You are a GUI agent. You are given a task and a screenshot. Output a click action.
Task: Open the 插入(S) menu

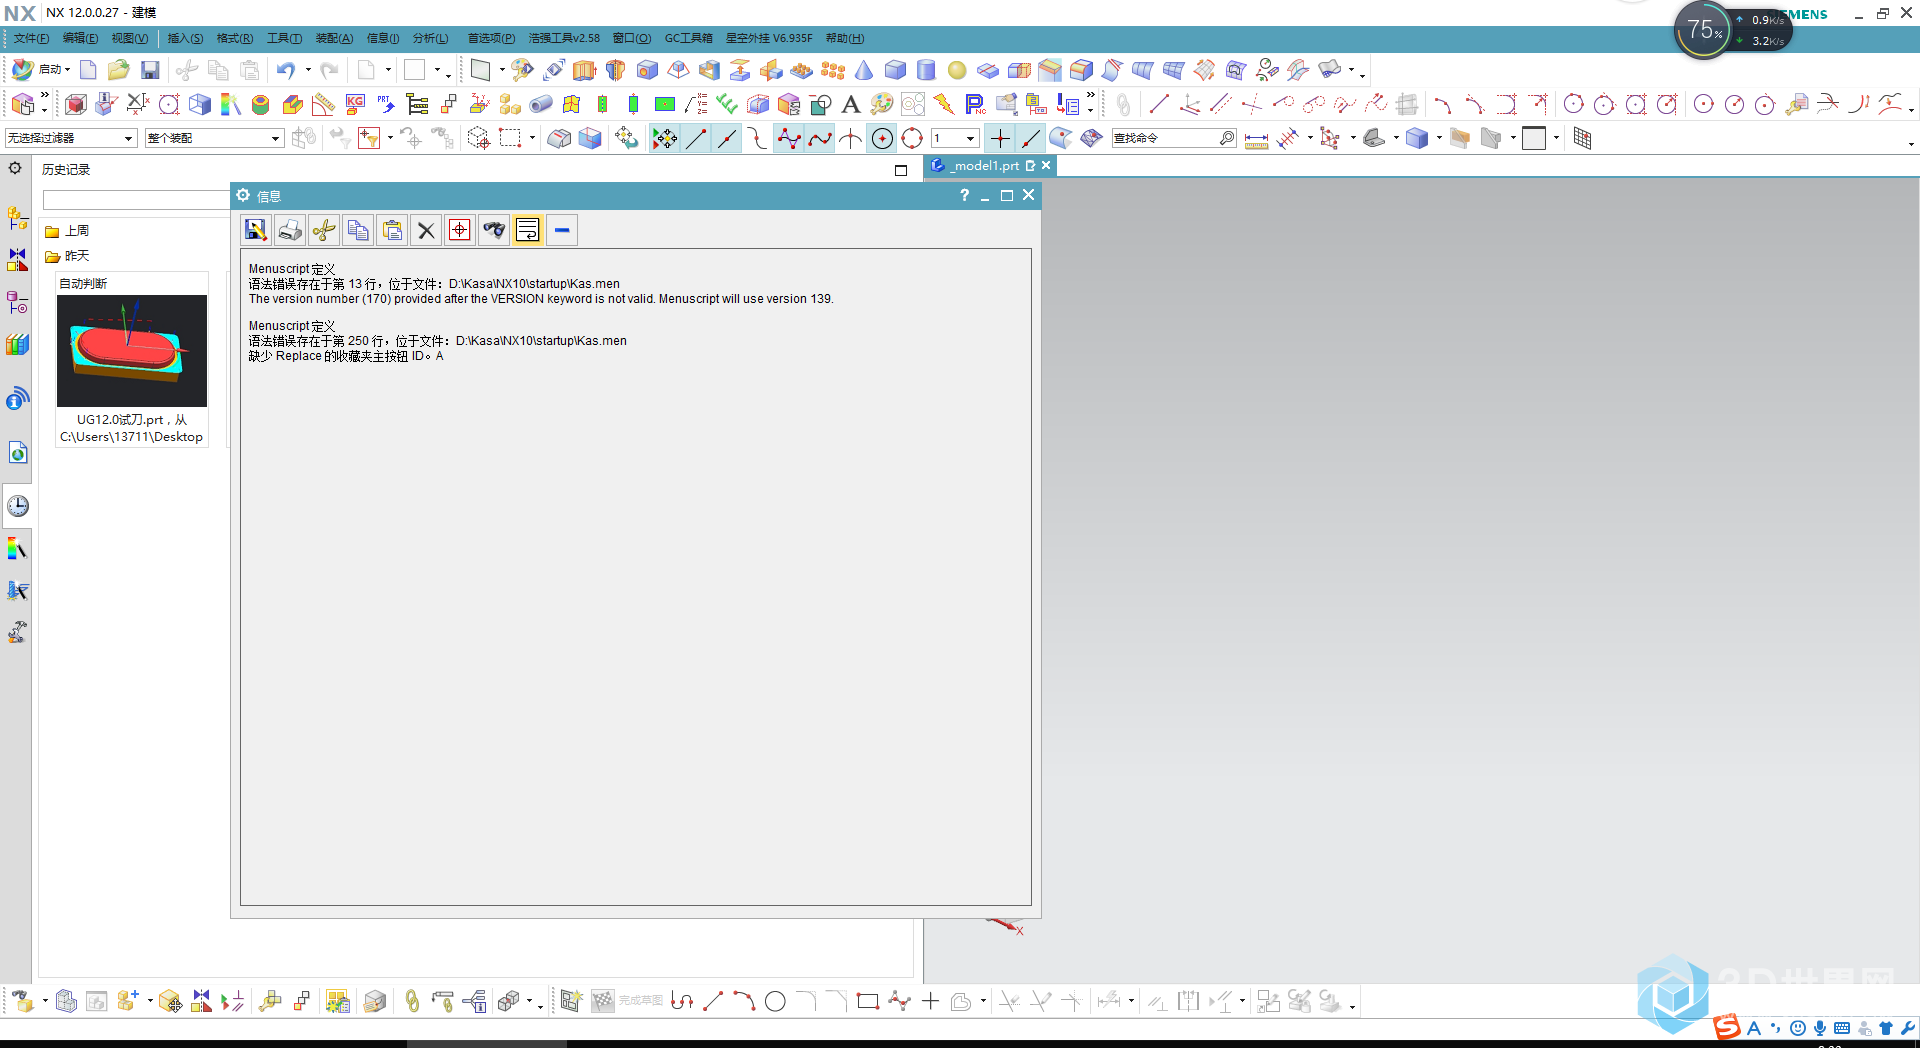point(185,38)
